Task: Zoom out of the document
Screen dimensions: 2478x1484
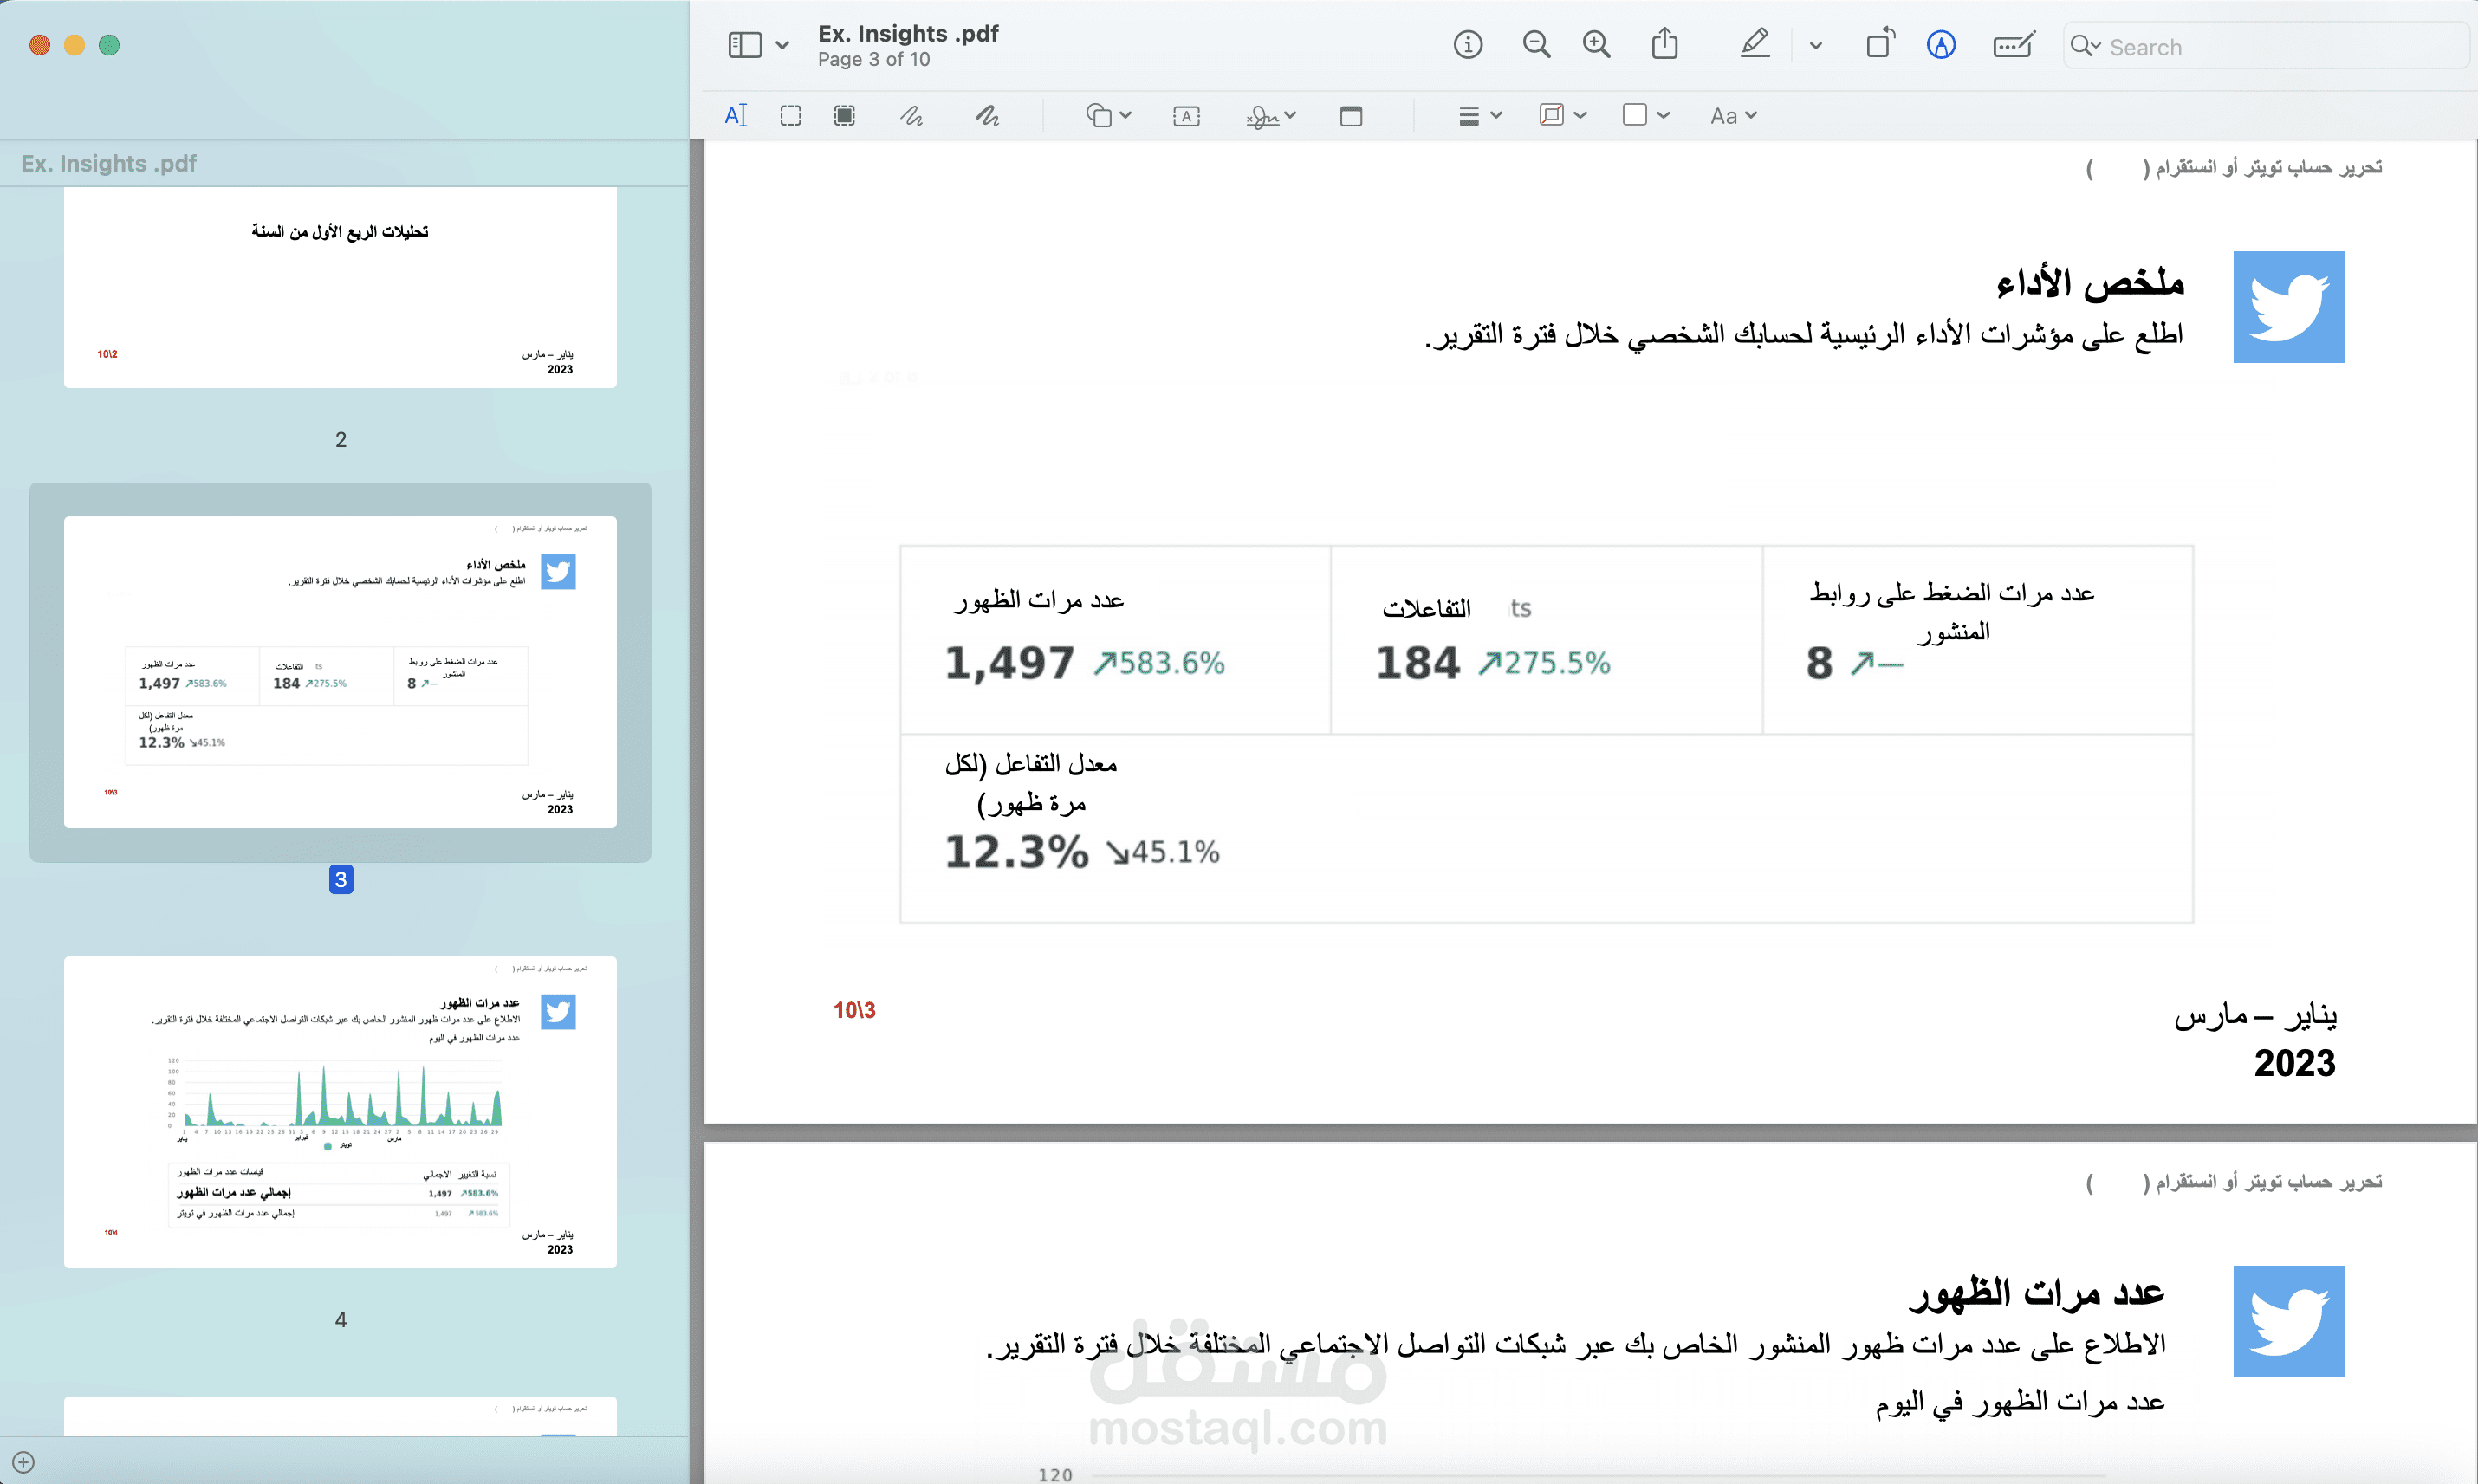Action: tap(1536, 44)
